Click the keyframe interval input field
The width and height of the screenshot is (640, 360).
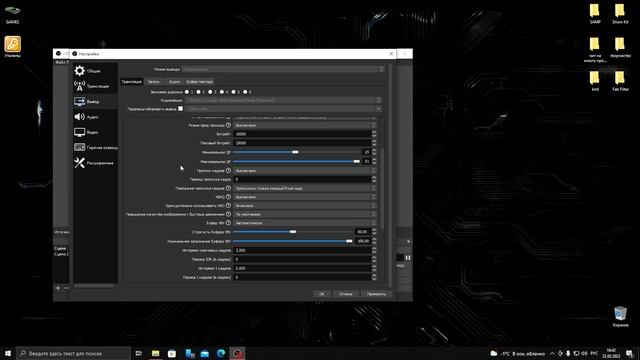click(x=302, y=250)
